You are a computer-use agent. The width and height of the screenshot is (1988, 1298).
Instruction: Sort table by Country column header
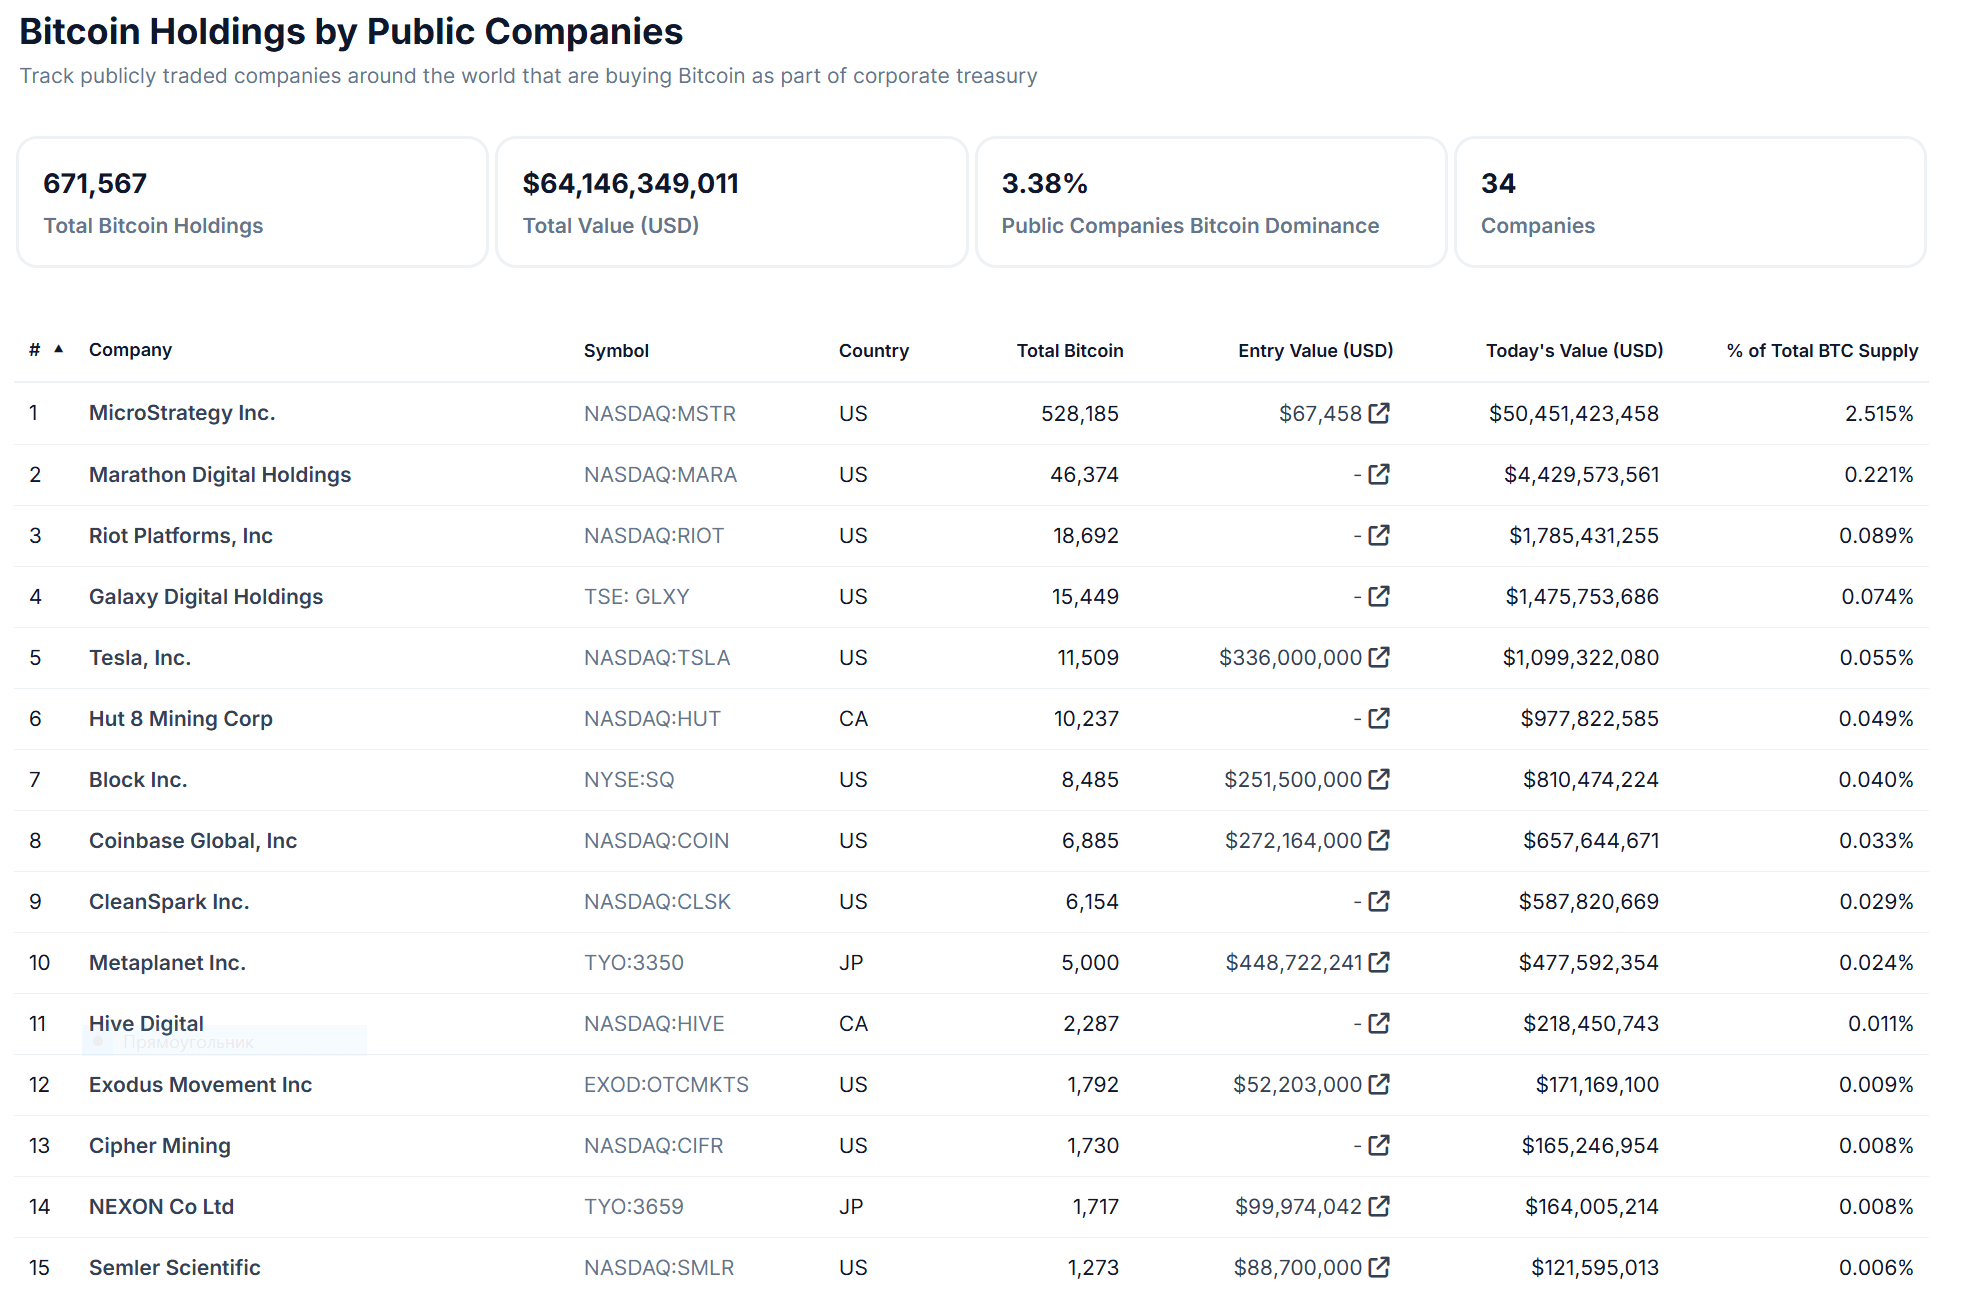[874, 351]
